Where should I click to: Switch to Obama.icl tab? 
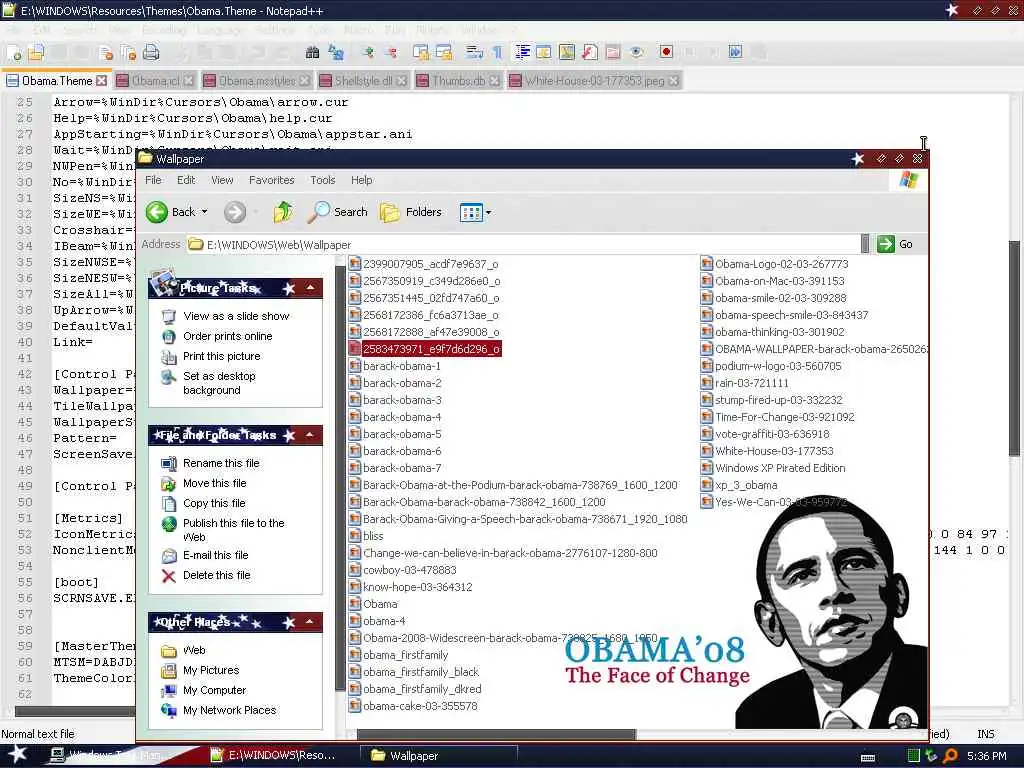tap(155, 81)
